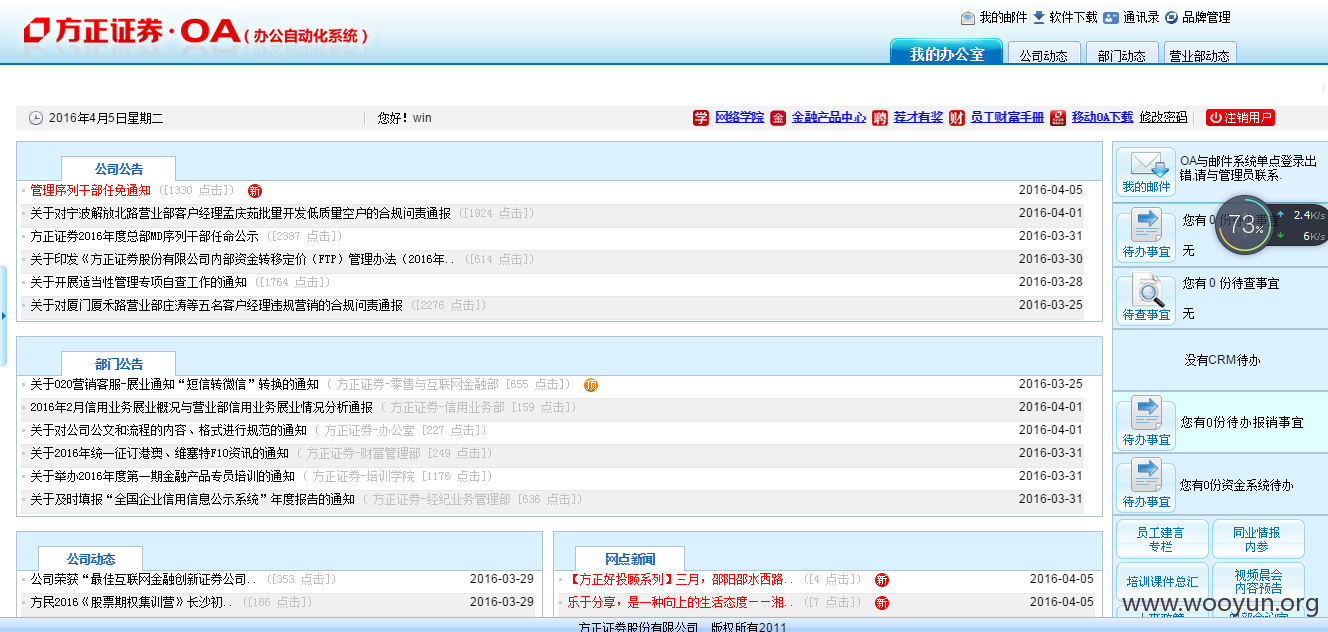Click the 员工建言专栏 button

[1160, 539]
